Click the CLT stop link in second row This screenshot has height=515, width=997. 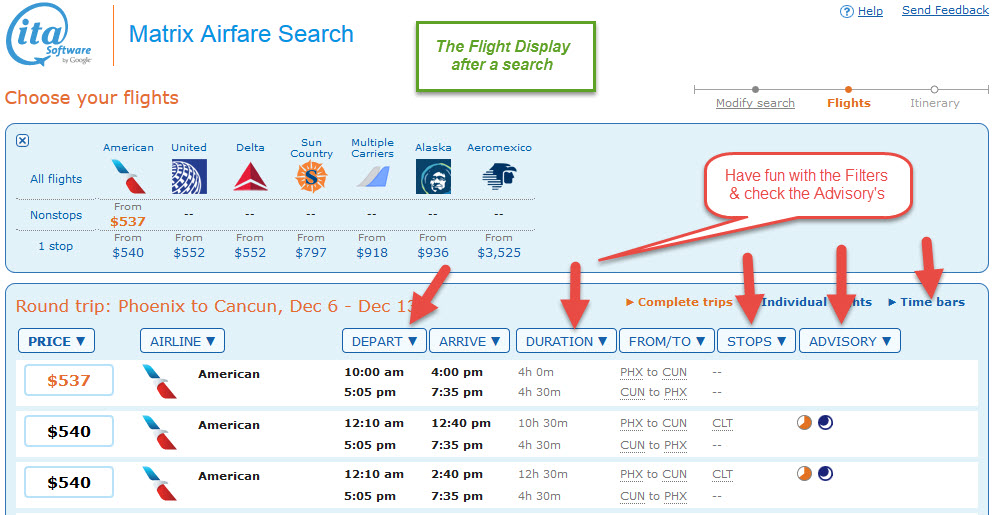[x=722, y=423]
